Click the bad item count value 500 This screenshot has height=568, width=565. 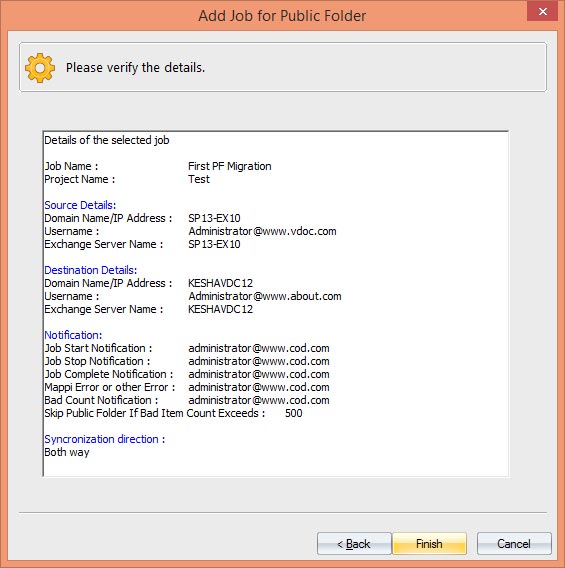[293, 413]
